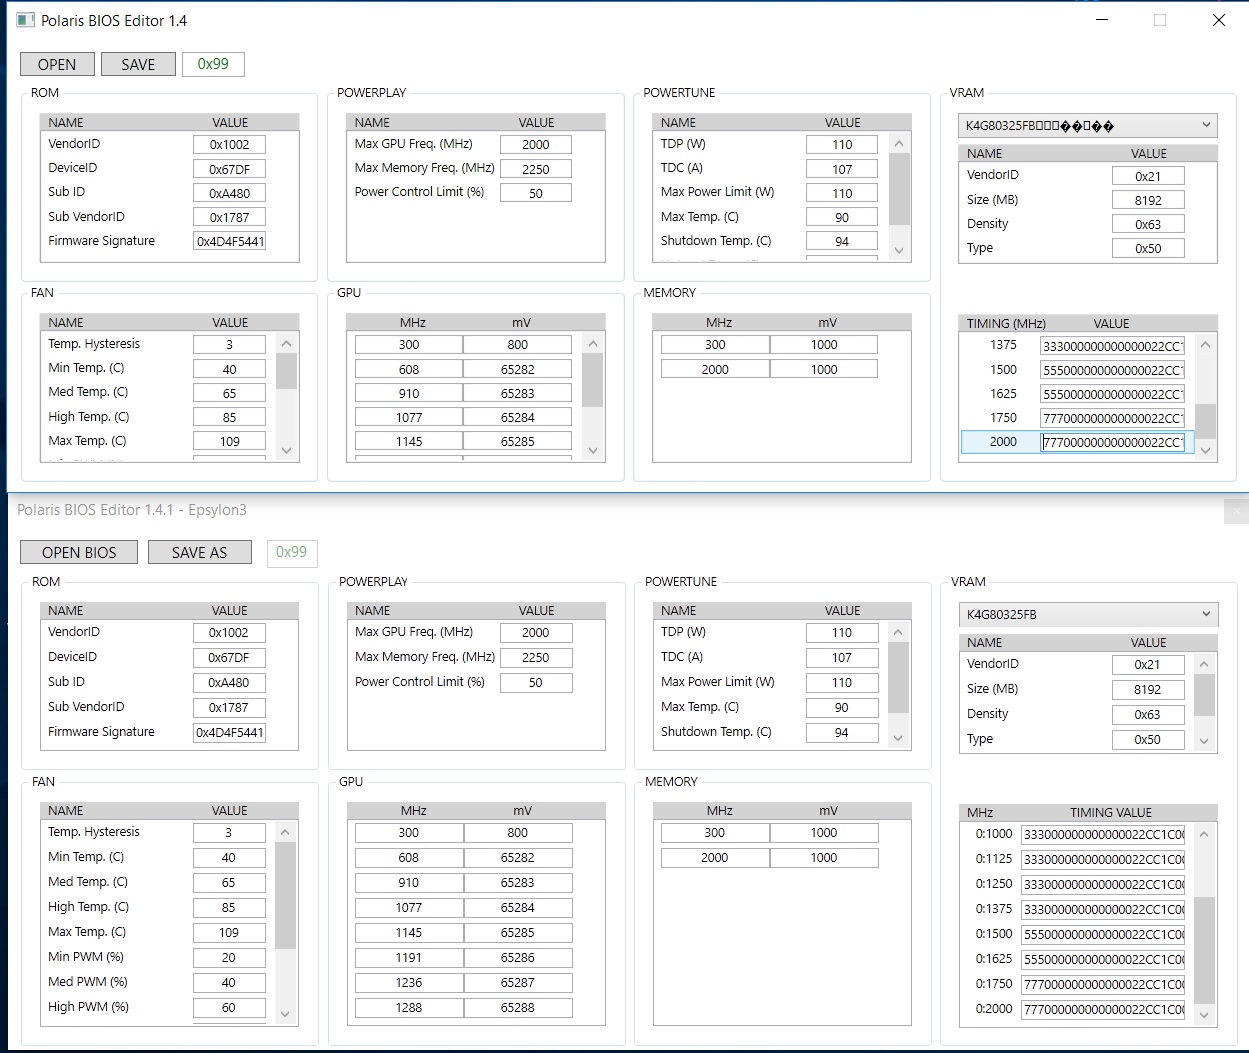Edit TDP (W) value 110 in 1.4 POWERTUNE

[x=842, y=144]
